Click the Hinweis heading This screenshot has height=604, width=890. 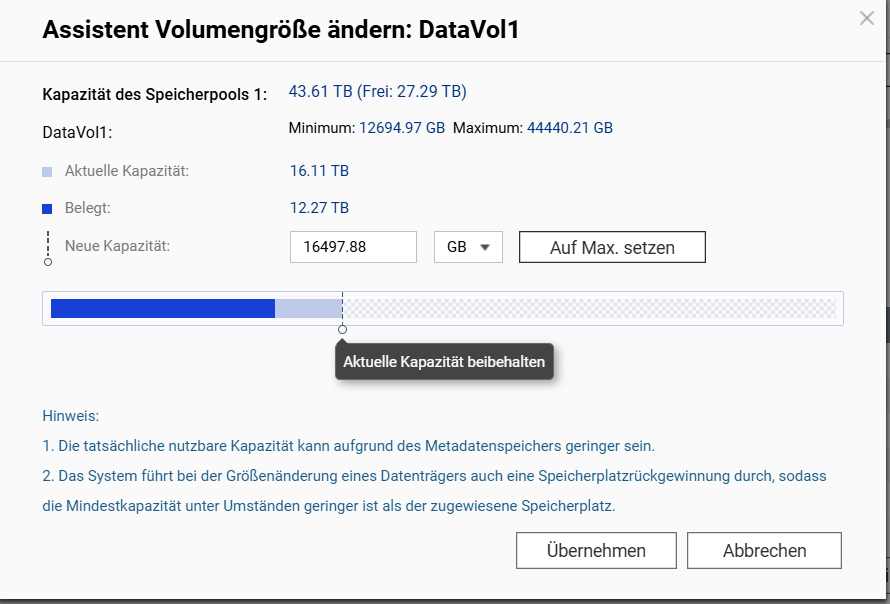point(70,415)
